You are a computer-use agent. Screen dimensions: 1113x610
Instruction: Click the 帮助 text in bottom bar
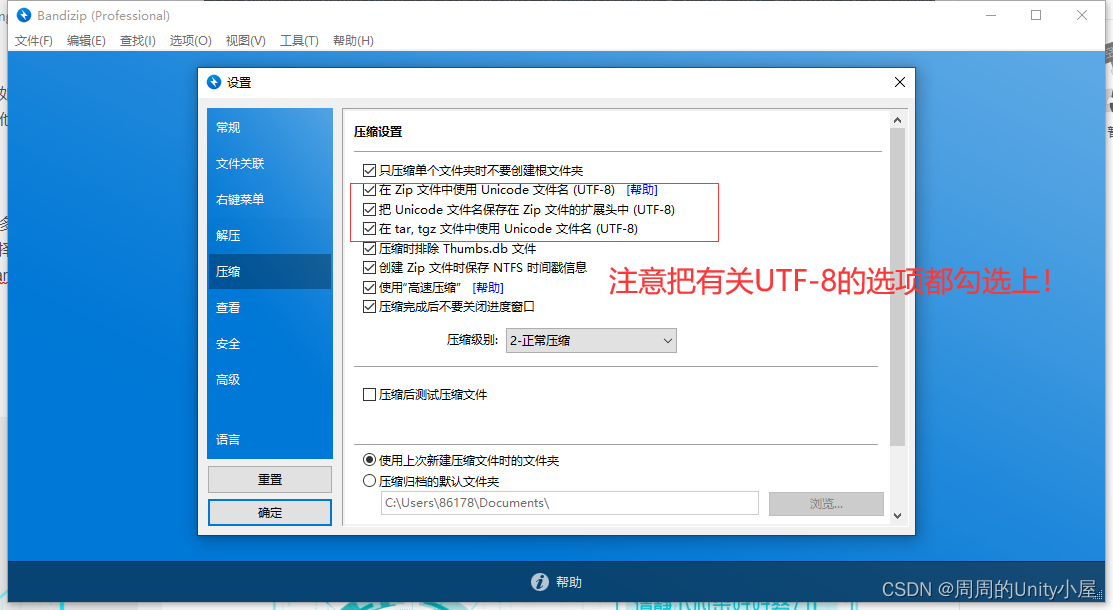pos(569,582)
